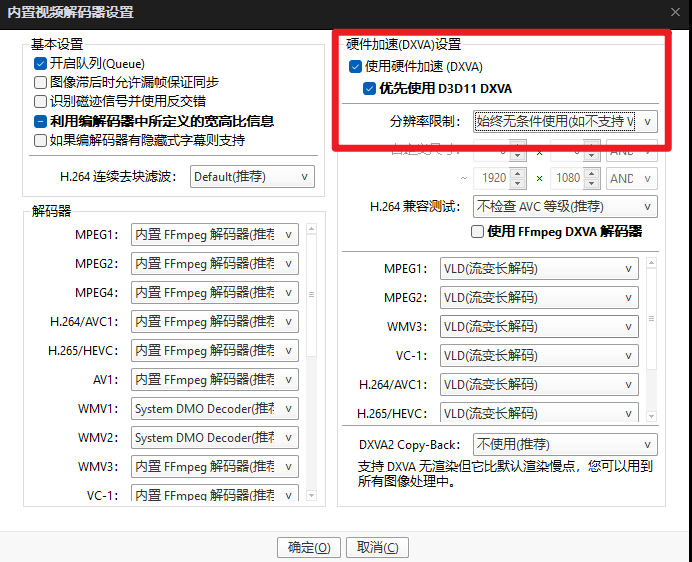
Task: Open 分辨率限制 dropdown
Action: point(565,121)
